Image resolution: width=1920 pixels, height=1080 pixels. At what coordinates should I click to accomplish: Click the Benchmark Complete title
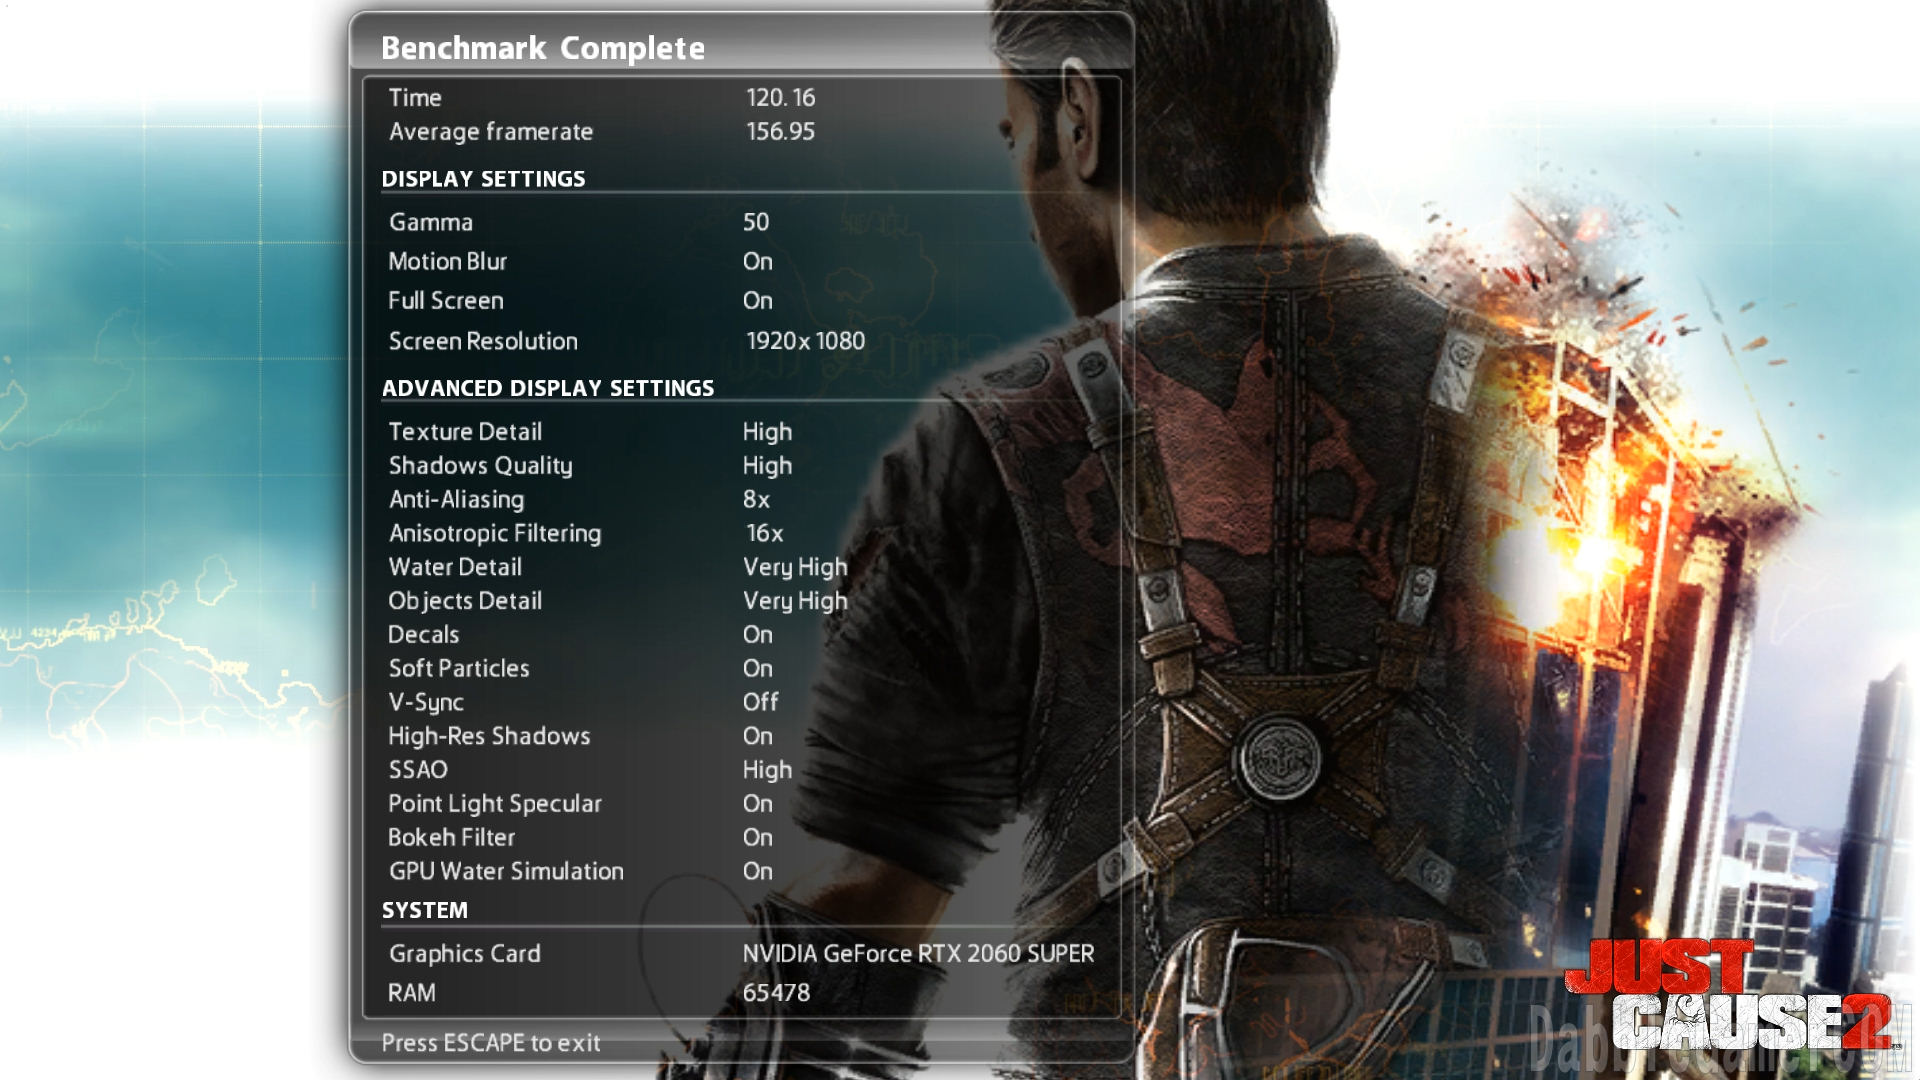click(x=543, y=48)
